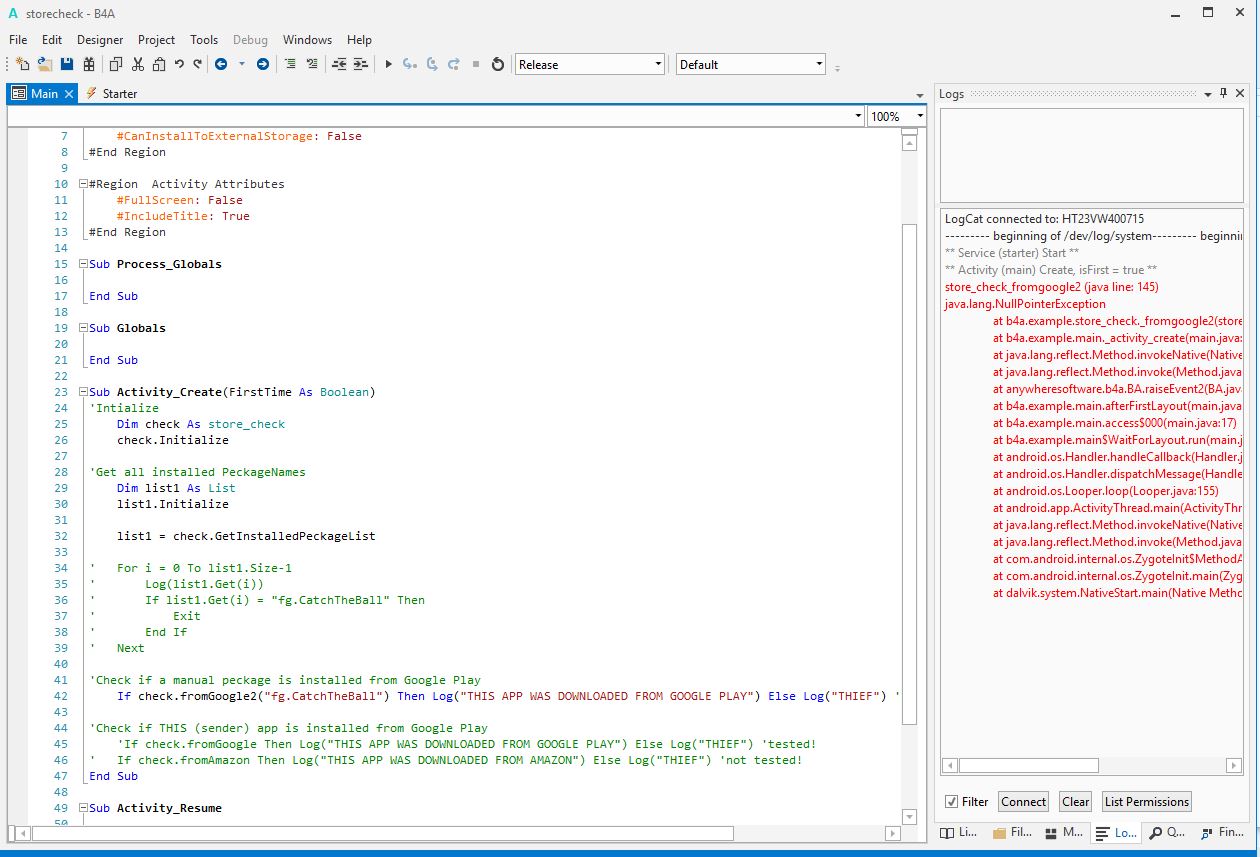Click the Cut scissors icon
This screenshot has width=1260, height=857.
[x=138, y=64]
